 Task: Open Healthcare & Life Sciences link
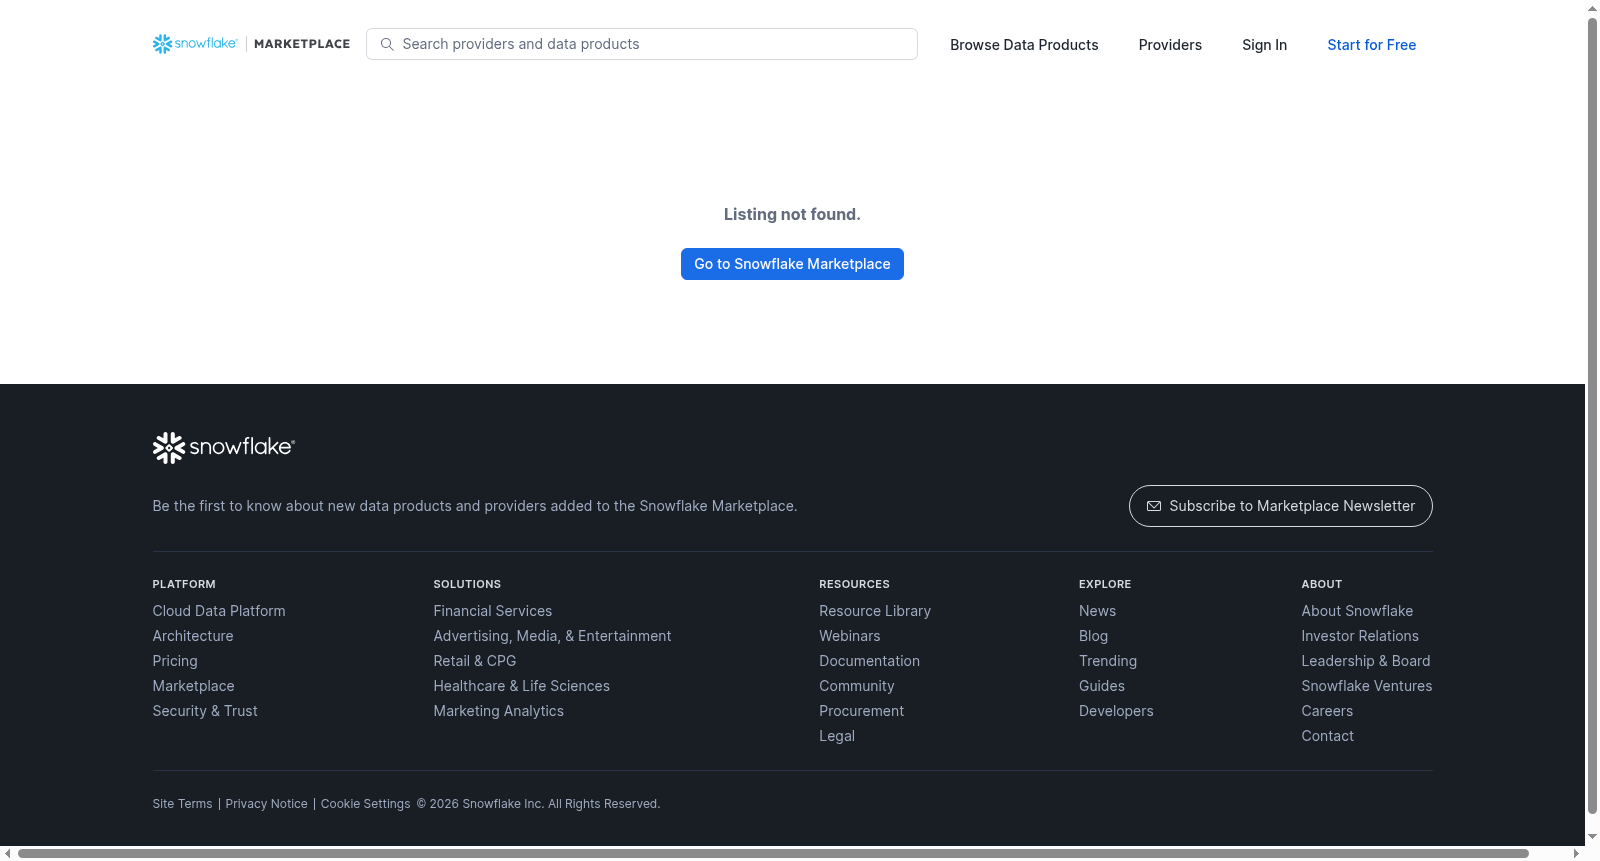tap(521, 686)
